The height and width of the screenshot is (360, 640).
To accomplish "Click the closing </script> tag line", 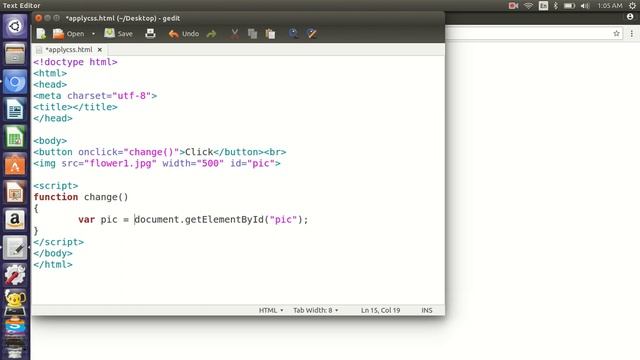I will click(x=58, y=242).
